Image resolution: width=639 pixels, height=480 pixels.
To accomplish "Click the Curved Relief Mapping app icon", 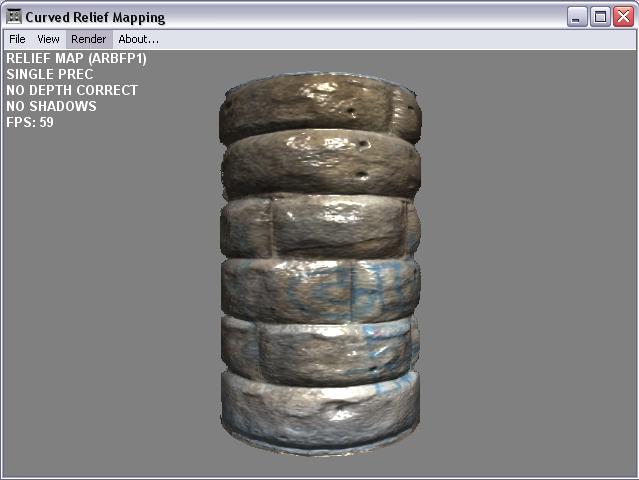I will tap(14, 17).
